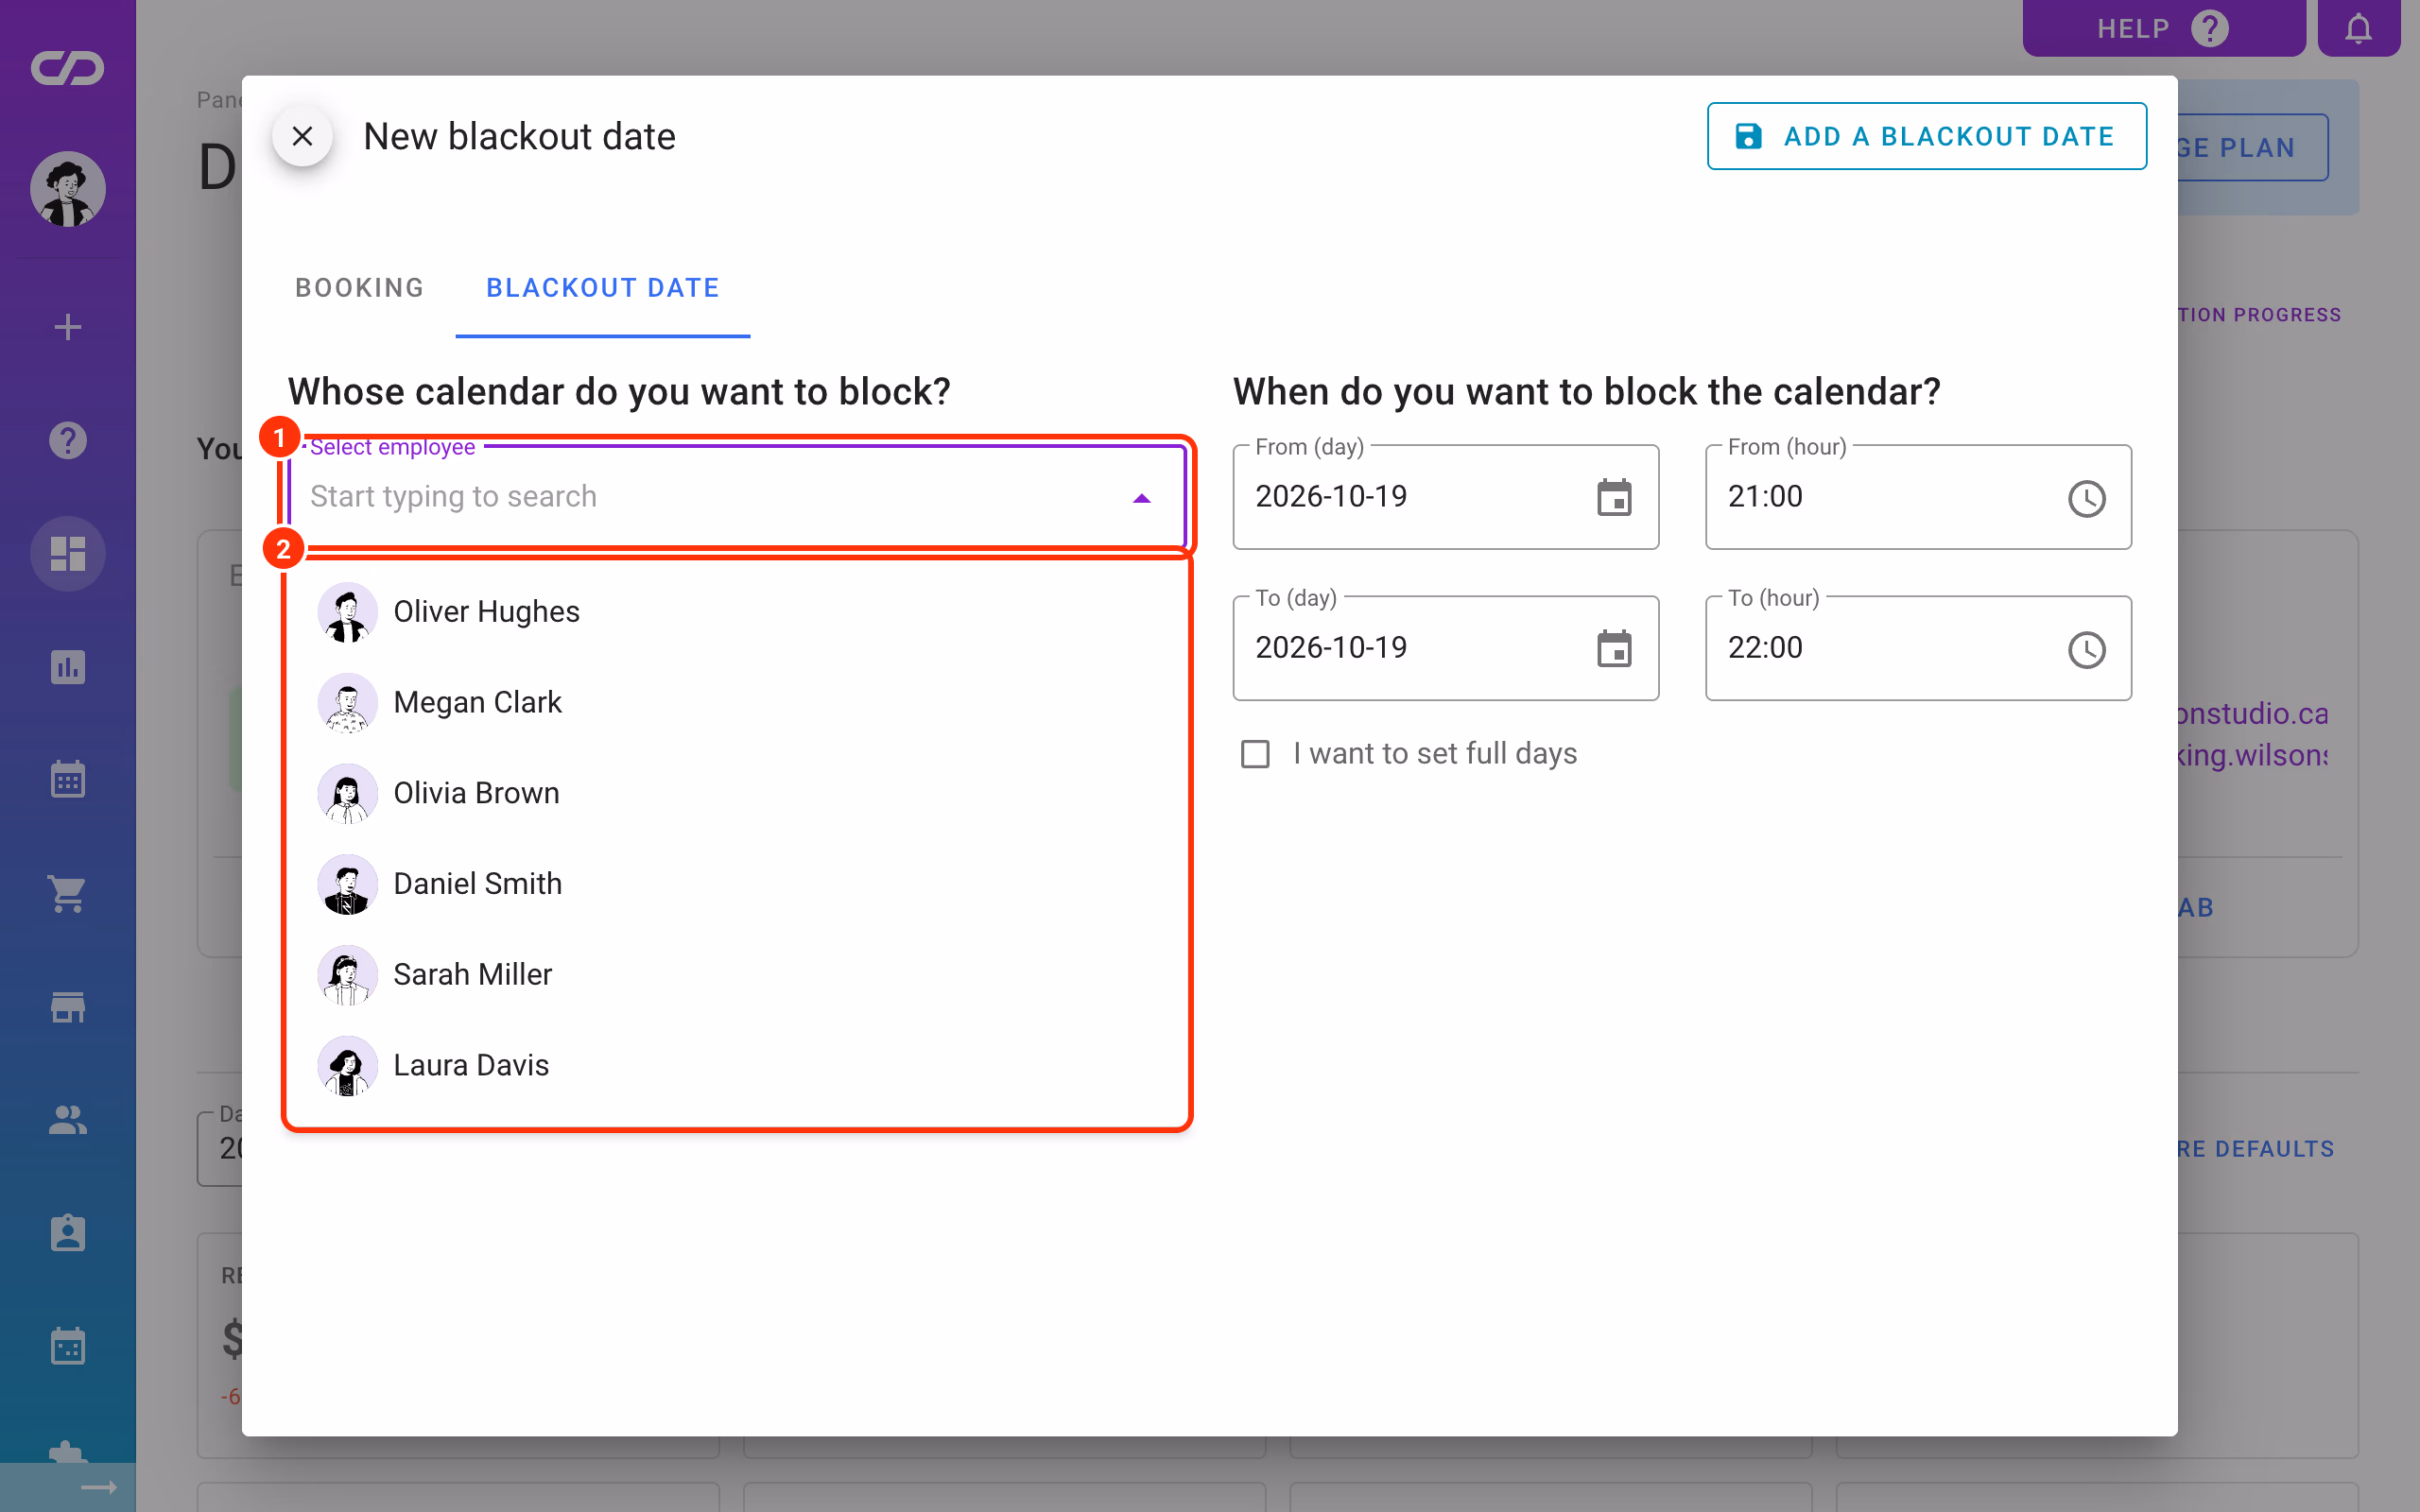
Task: Open the notifications bell
Action: coord(2358,28)
